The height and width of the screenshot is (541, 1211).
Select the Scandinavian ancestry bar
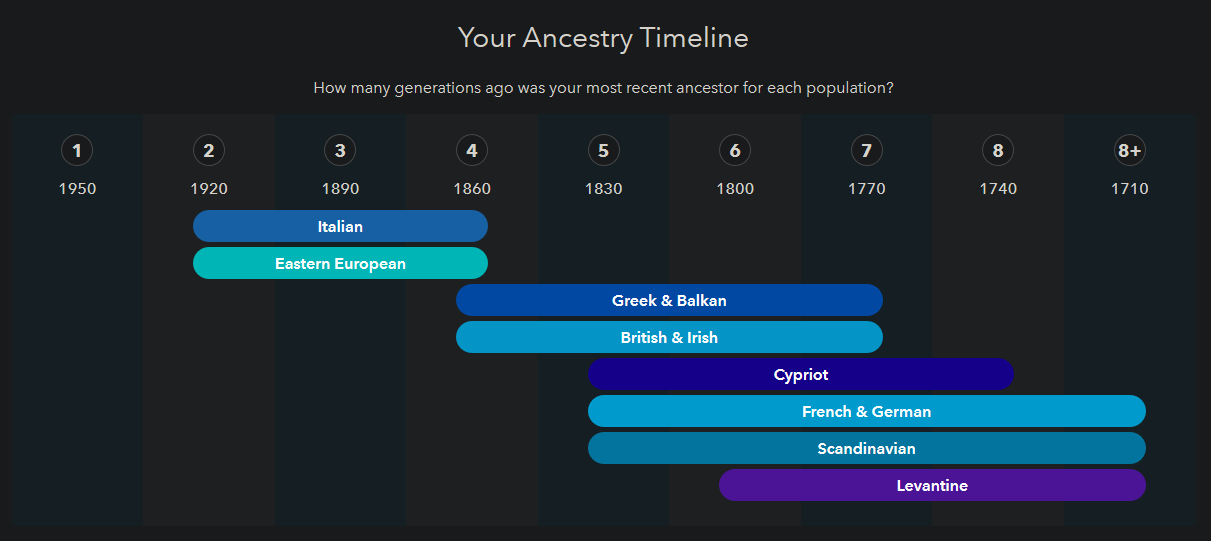click(x=866, y=448)
